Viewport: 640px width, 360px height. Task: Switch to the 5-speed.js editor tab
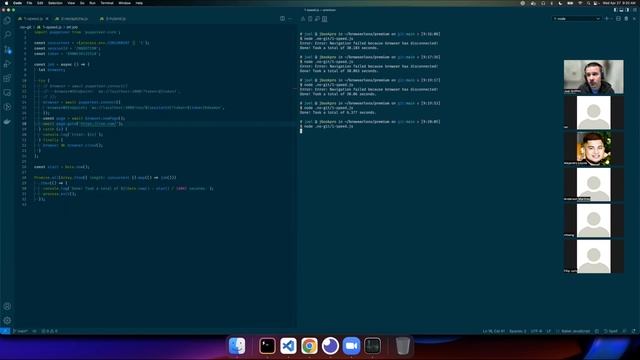(x=32, y=19)
